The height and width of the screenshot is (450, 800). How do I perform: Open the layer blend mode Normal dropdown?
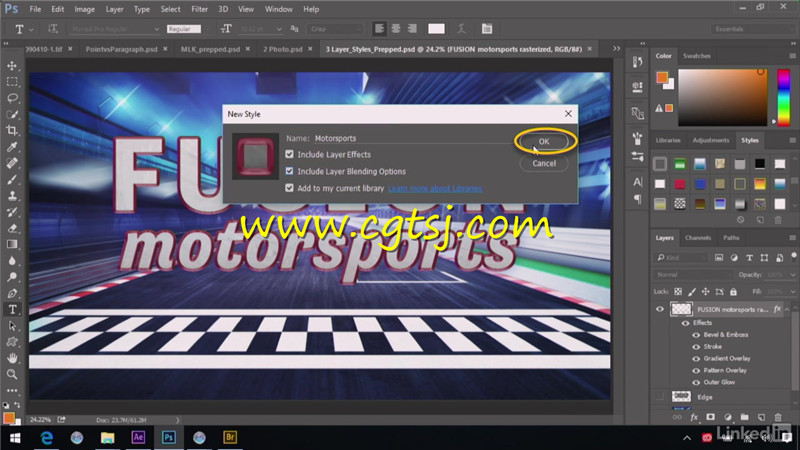(692, 274)
